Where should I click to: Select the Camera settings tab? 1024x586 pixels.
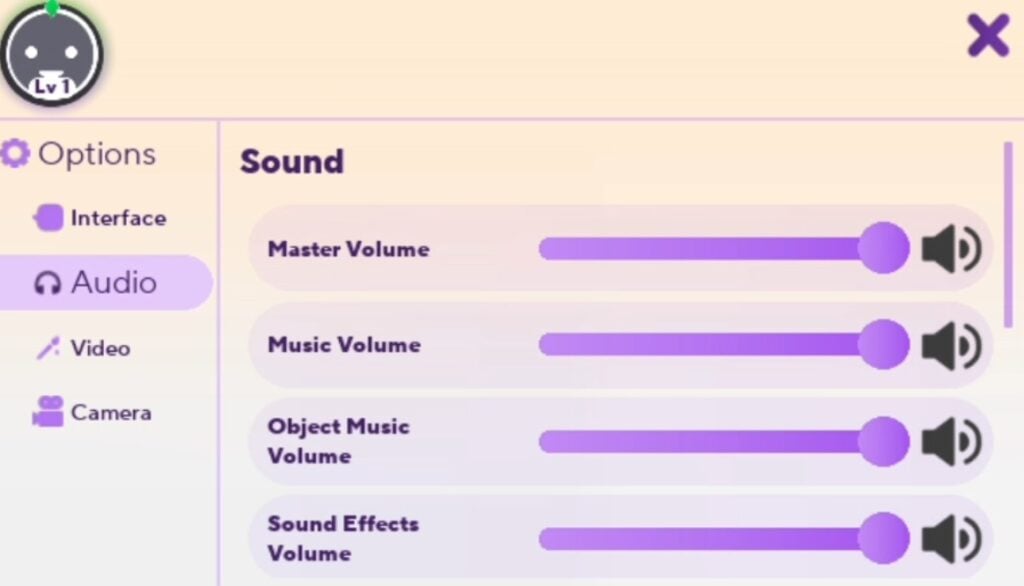click(x=110, y=412)
